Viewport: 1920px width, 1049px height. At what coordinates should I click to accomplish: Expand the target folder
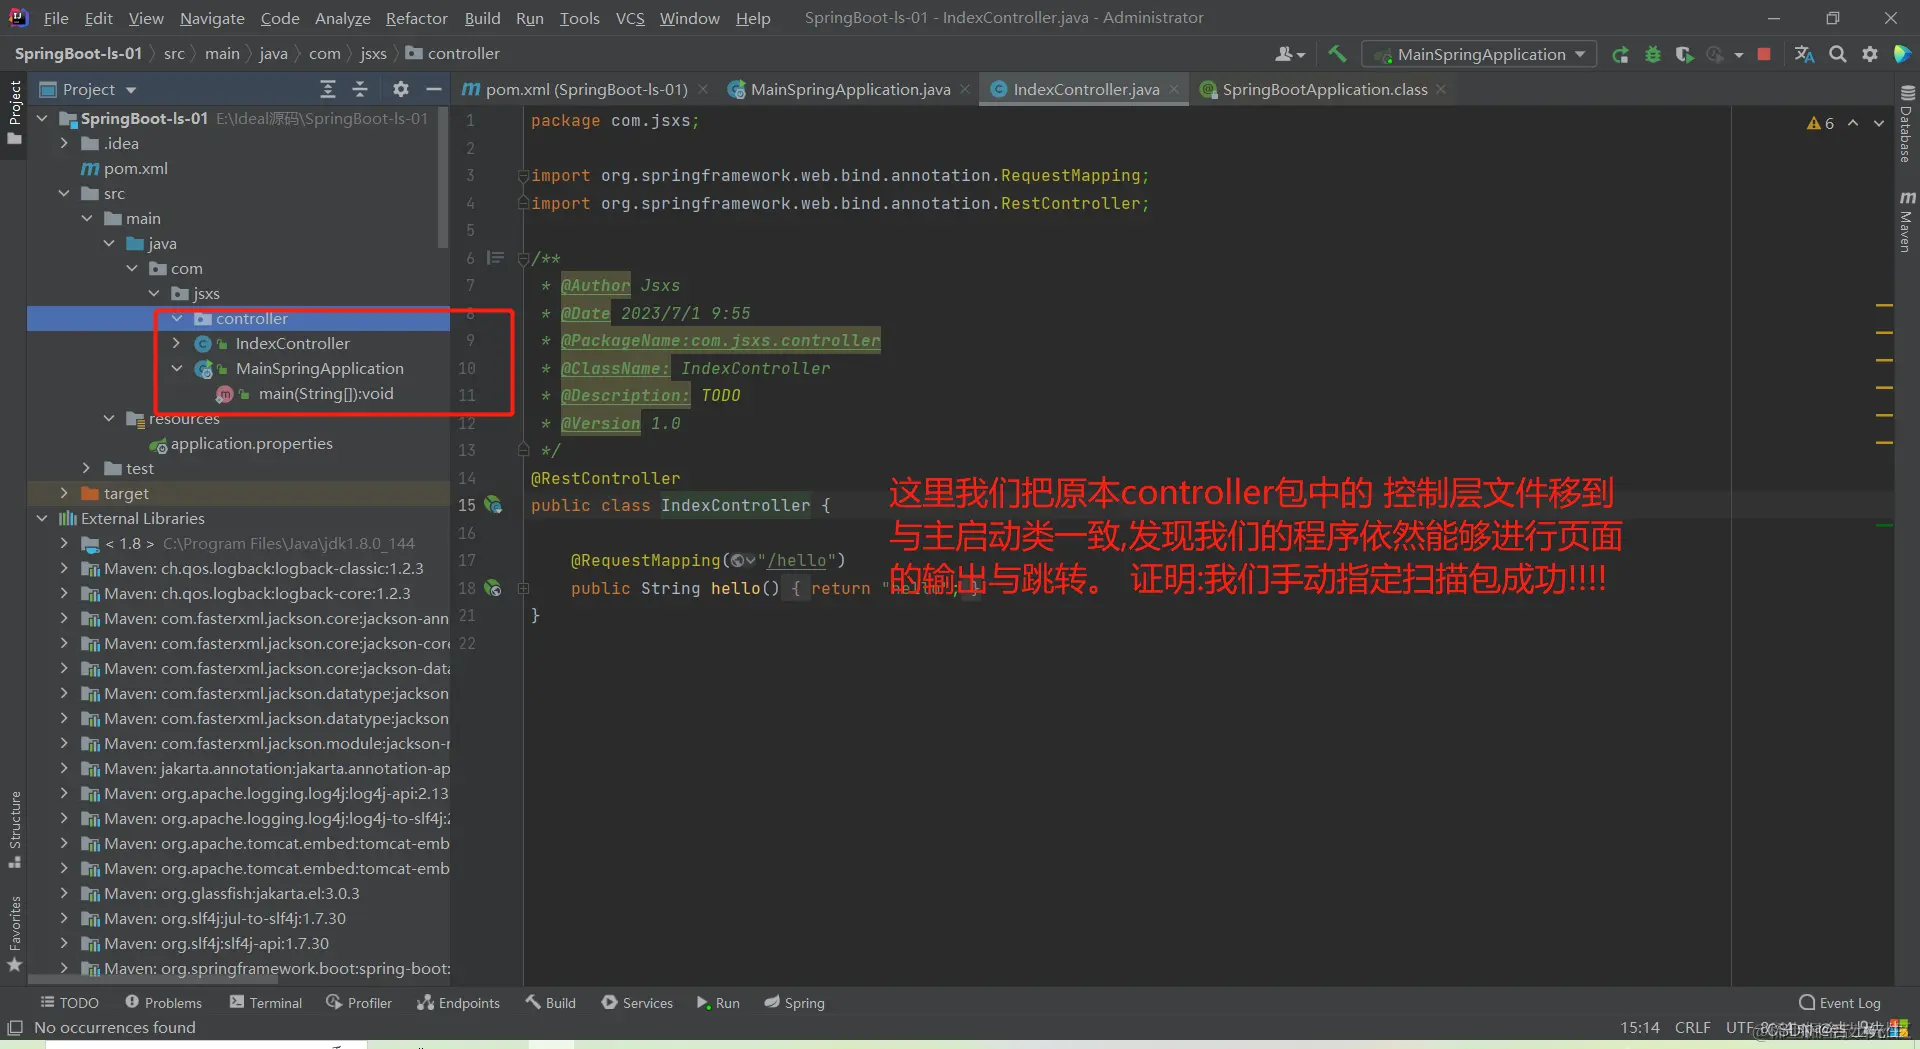point(64,493)
